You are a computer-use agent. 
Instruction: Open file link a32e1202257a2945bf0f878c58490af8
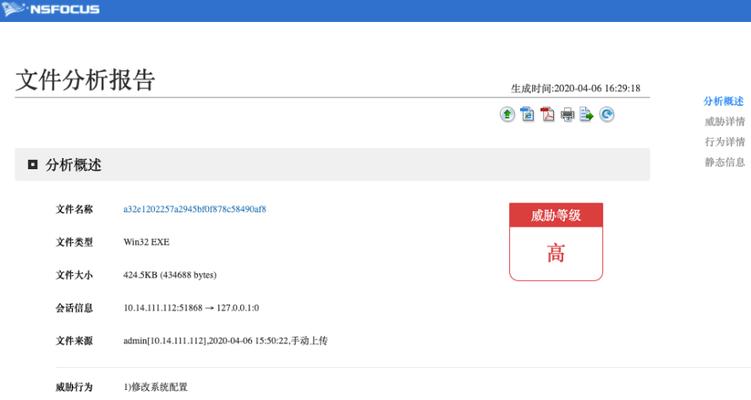(x=194, y=209)
